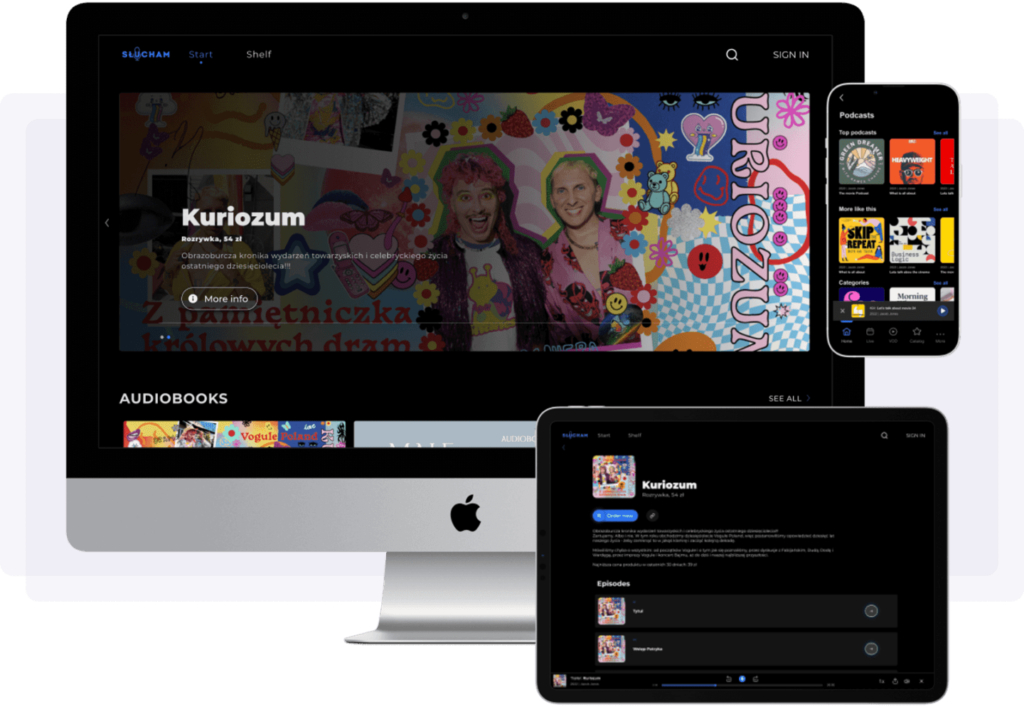Select the VOD icon in the phone bottom bar
This screenshot has height=707, width=1024.
893,332
